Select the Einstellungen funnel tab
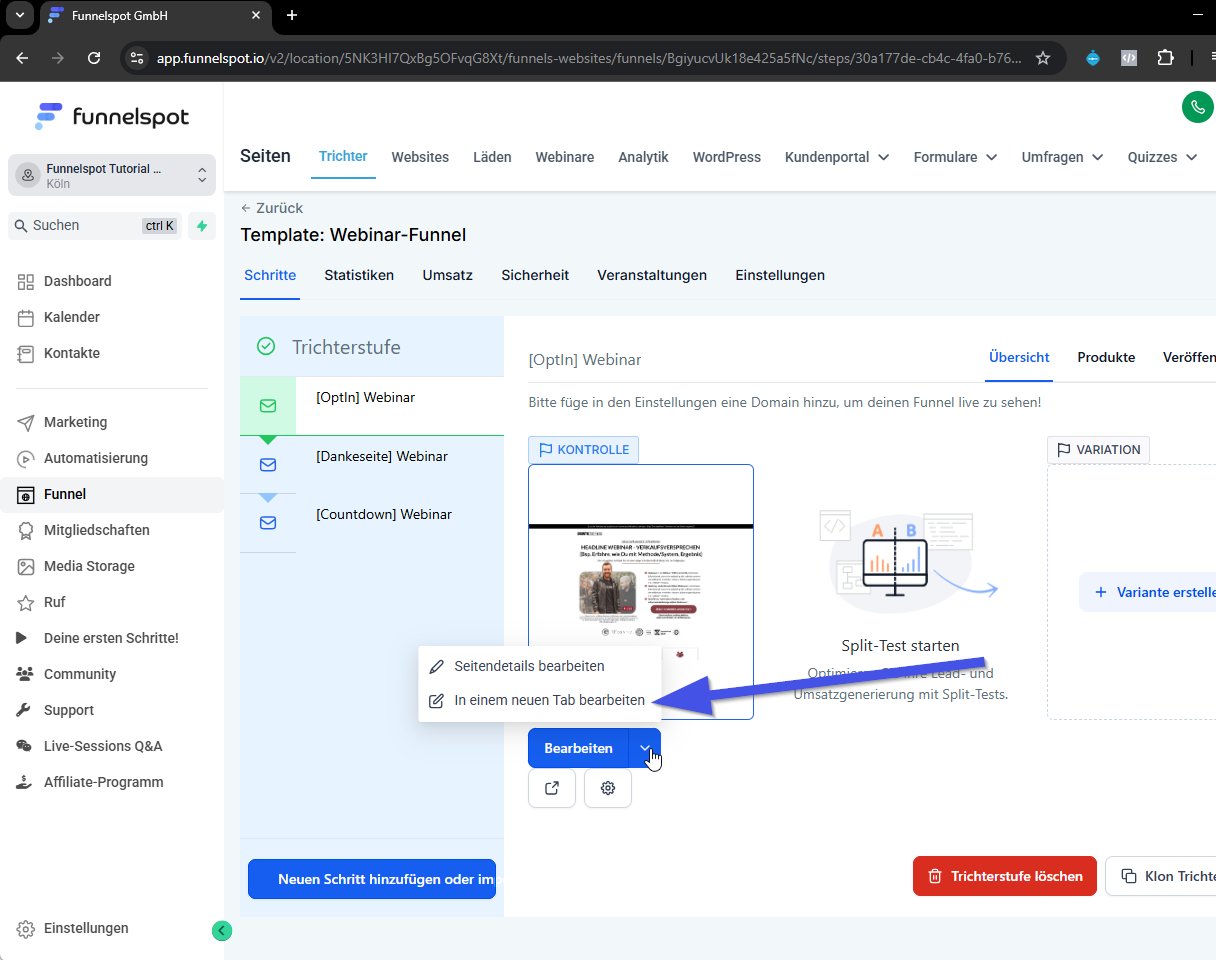The width and height of the screenshot is (1216, 960). pyautogui.click(x=780, y=275)
